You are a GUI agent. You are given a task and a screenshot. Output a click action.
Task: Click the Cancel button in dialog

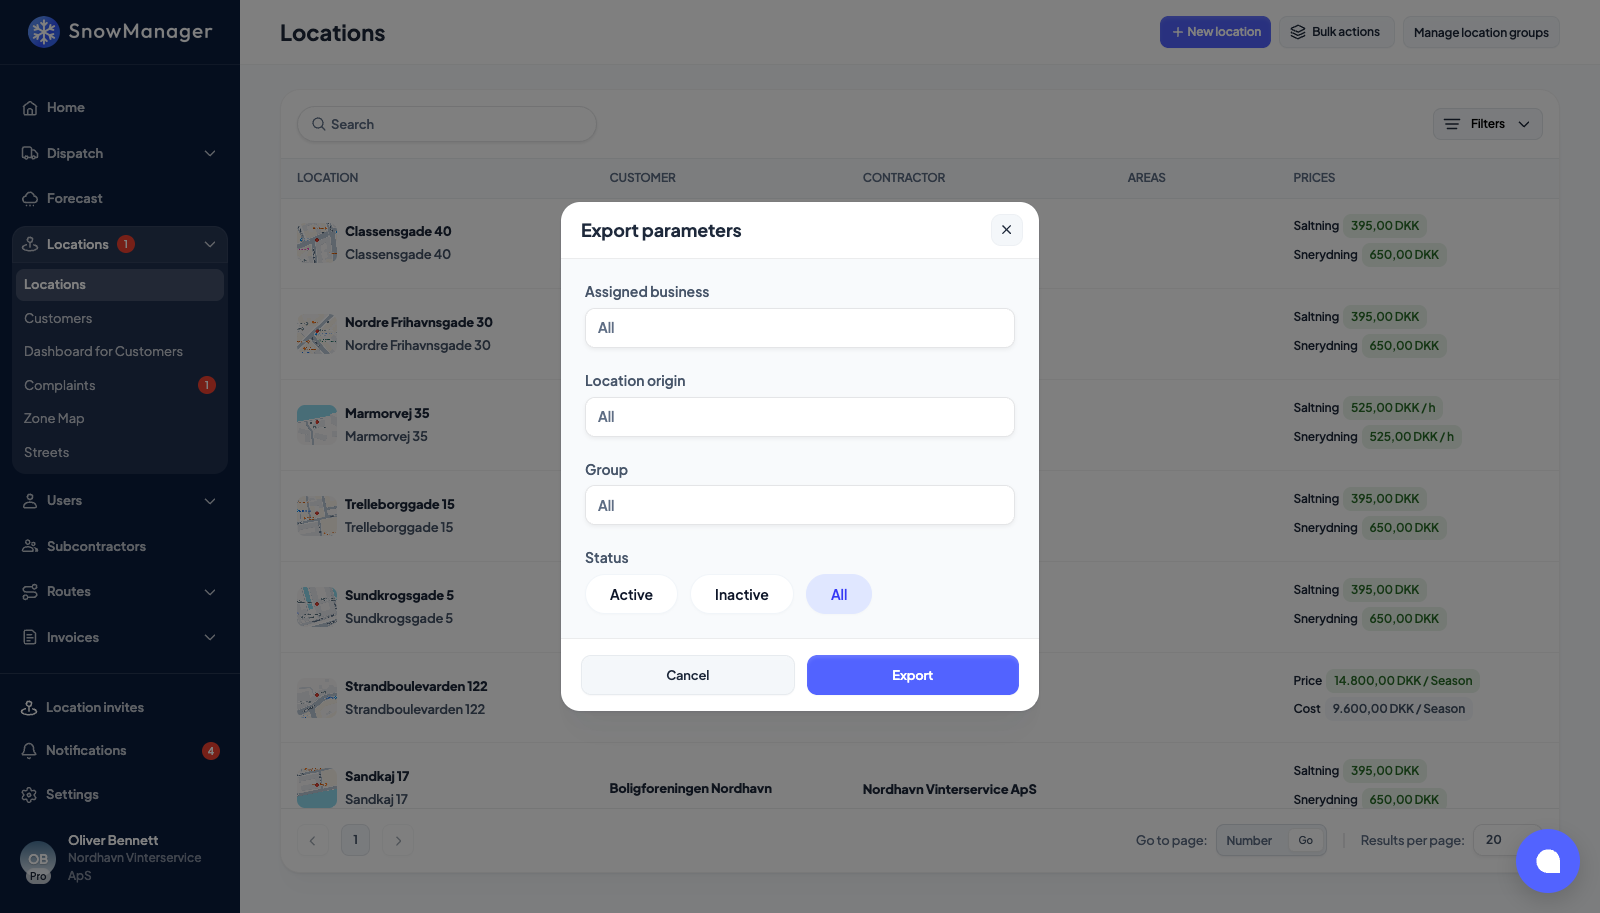pyautogui.click(x=688, y=675)
